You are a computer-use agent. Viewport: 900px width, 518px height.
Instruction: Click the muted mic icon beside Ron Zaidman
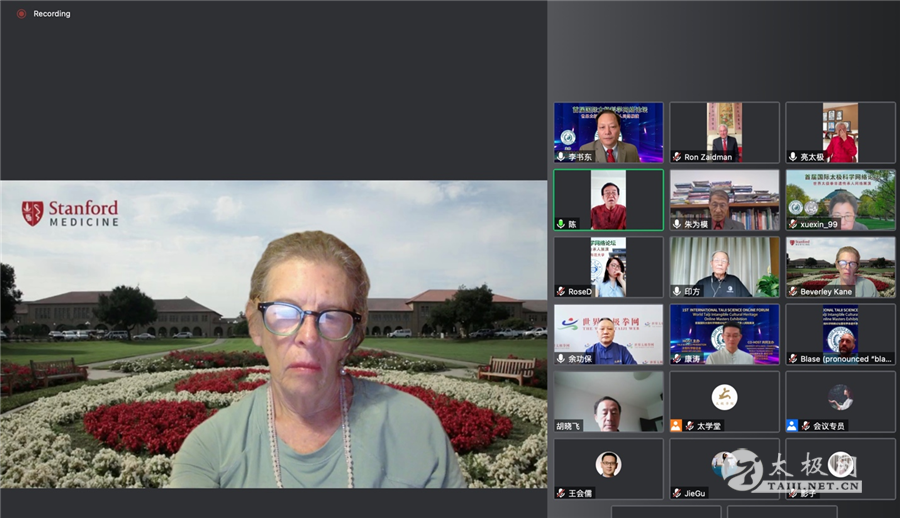(677, 157)
